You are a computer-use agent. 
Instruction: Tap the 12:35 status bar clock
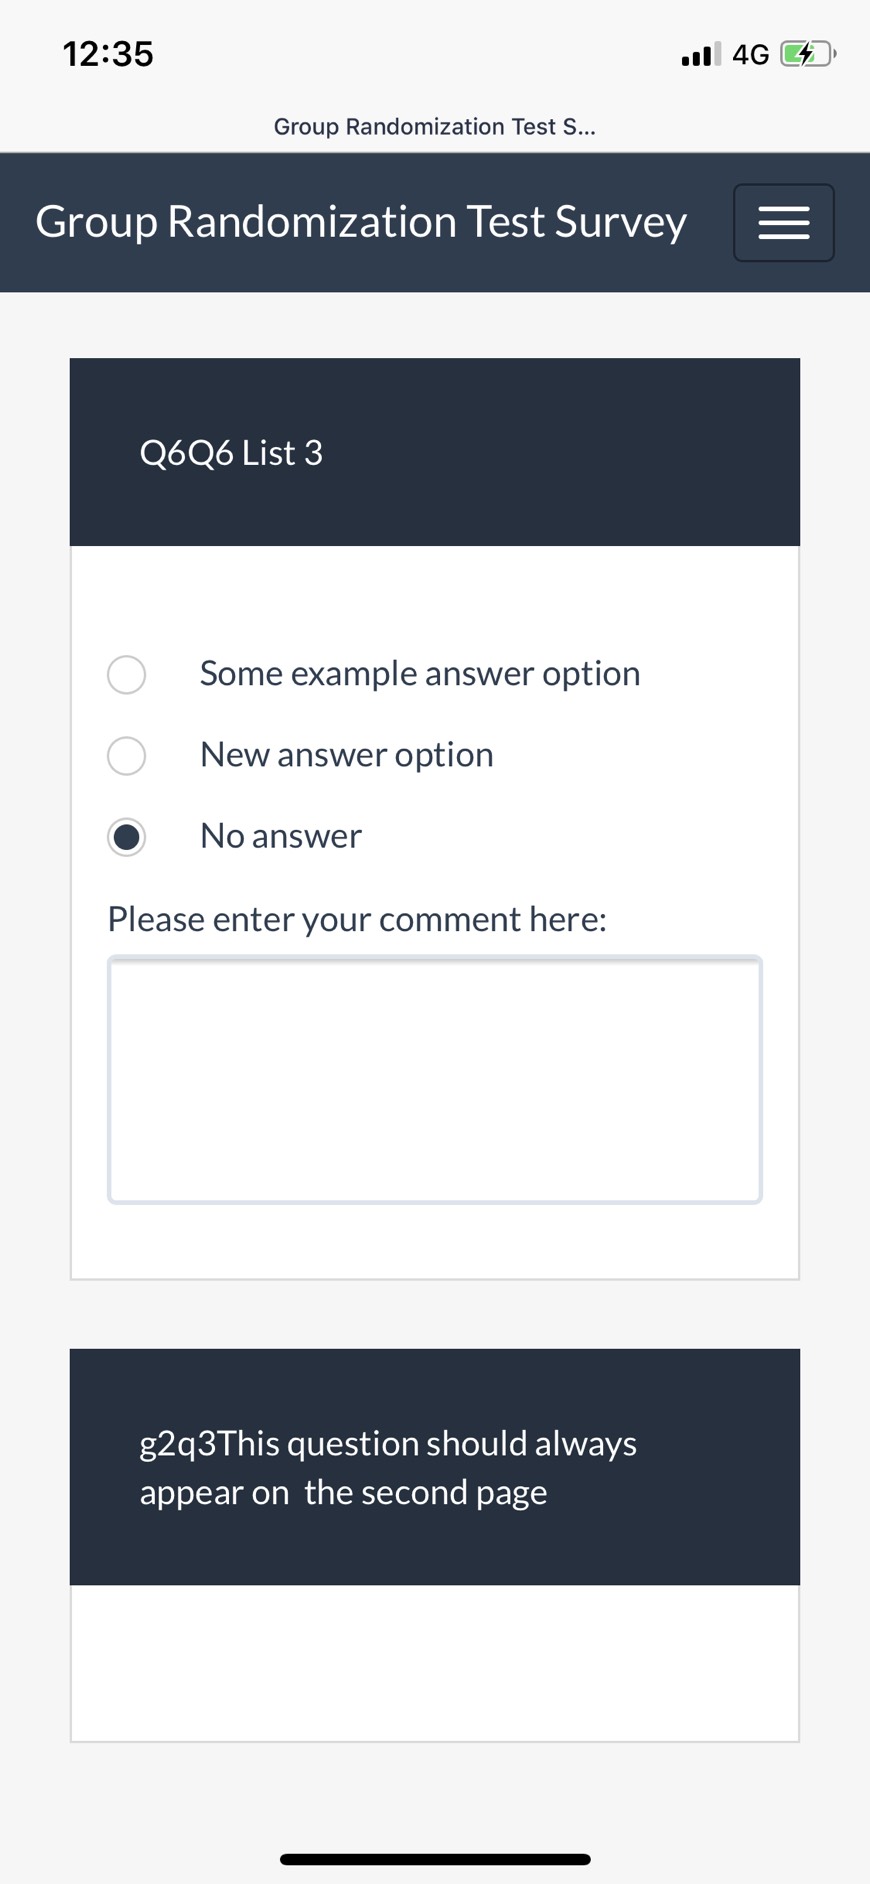click(108, 54)
